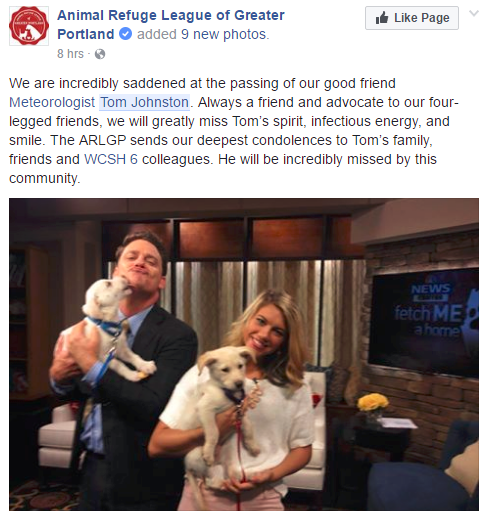This screenshot has height=513, width=489.
Task: Open the Meteorologist tagged link
Action: coord(52,102)
